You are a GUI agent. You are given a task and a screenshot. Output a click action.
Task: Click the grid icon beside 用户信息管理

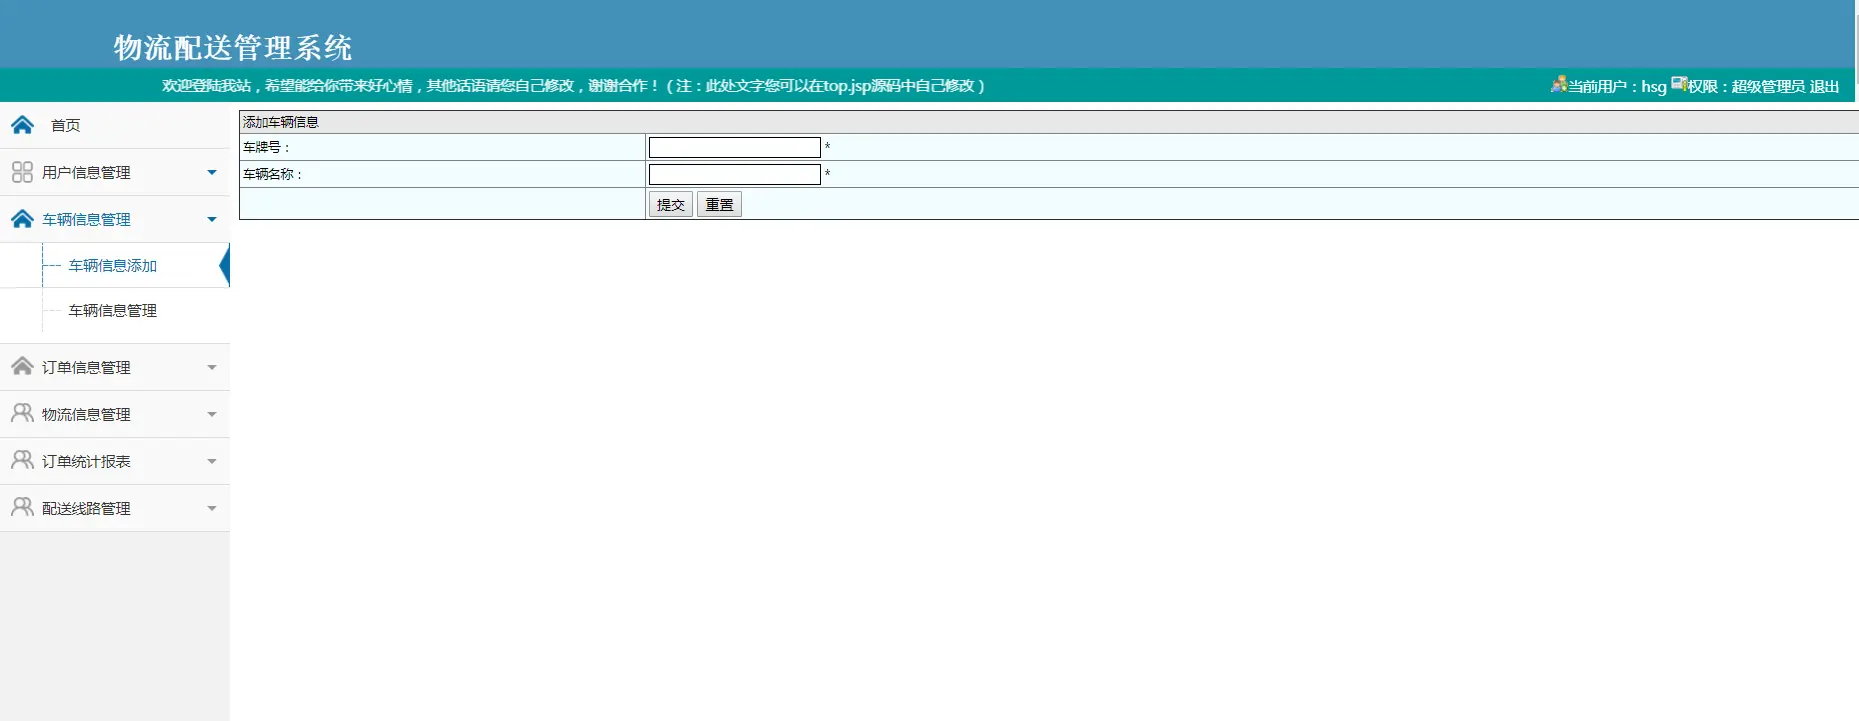tap(22, 172)
